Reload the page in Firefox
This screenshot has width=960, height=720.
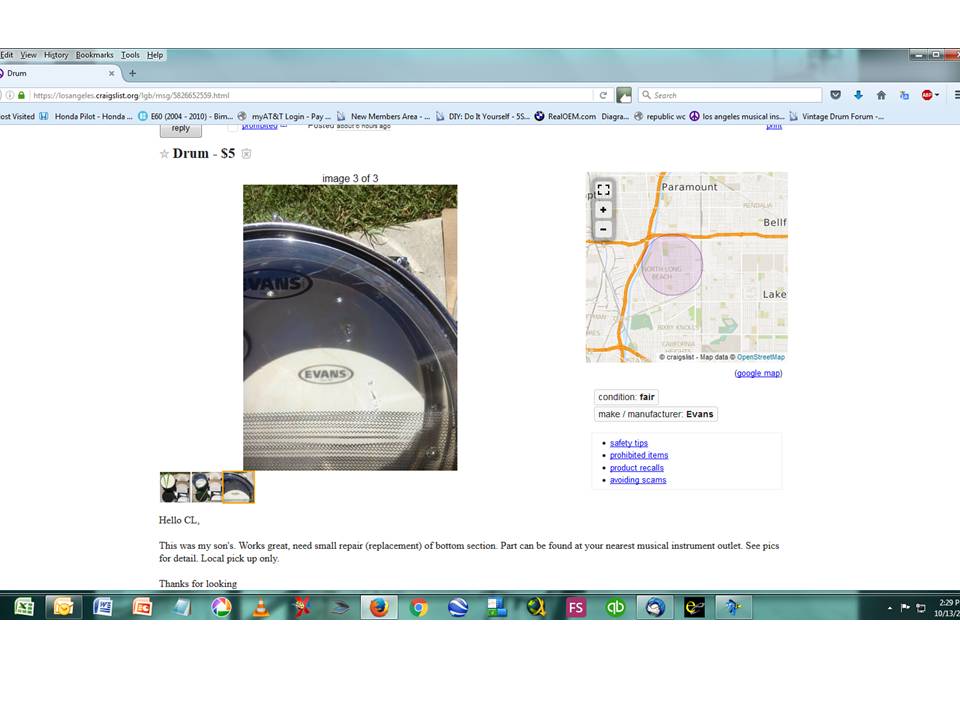click(x=603, y=95)
